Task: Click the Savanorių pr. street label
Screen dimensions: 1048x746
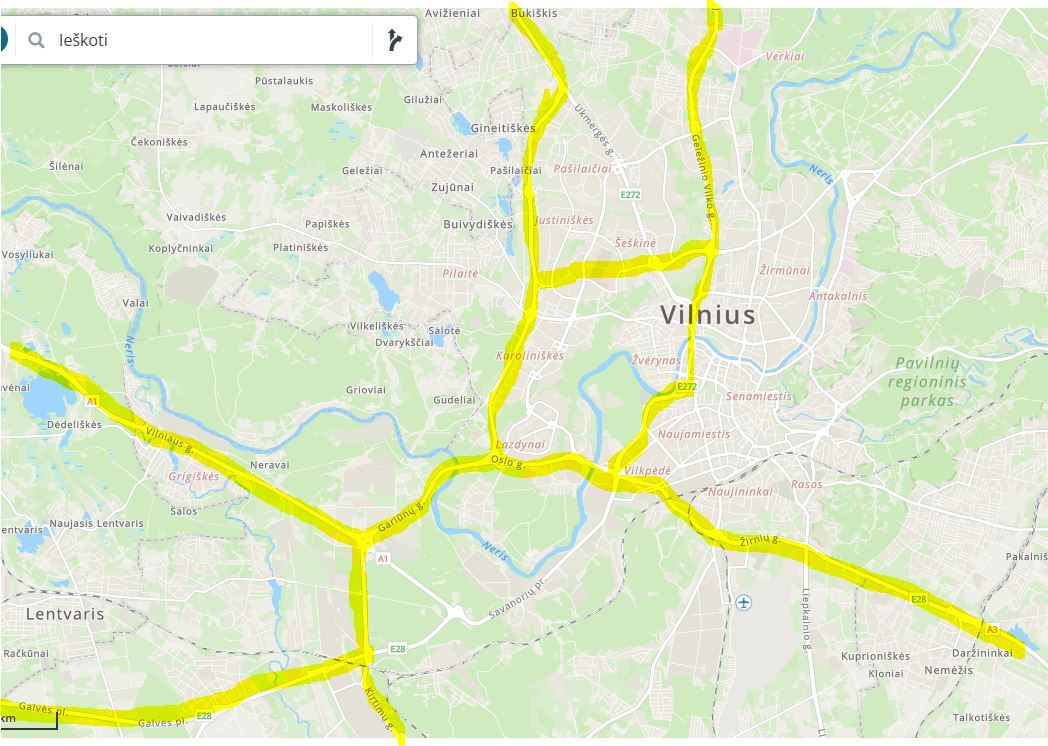Action: (517, 597)
